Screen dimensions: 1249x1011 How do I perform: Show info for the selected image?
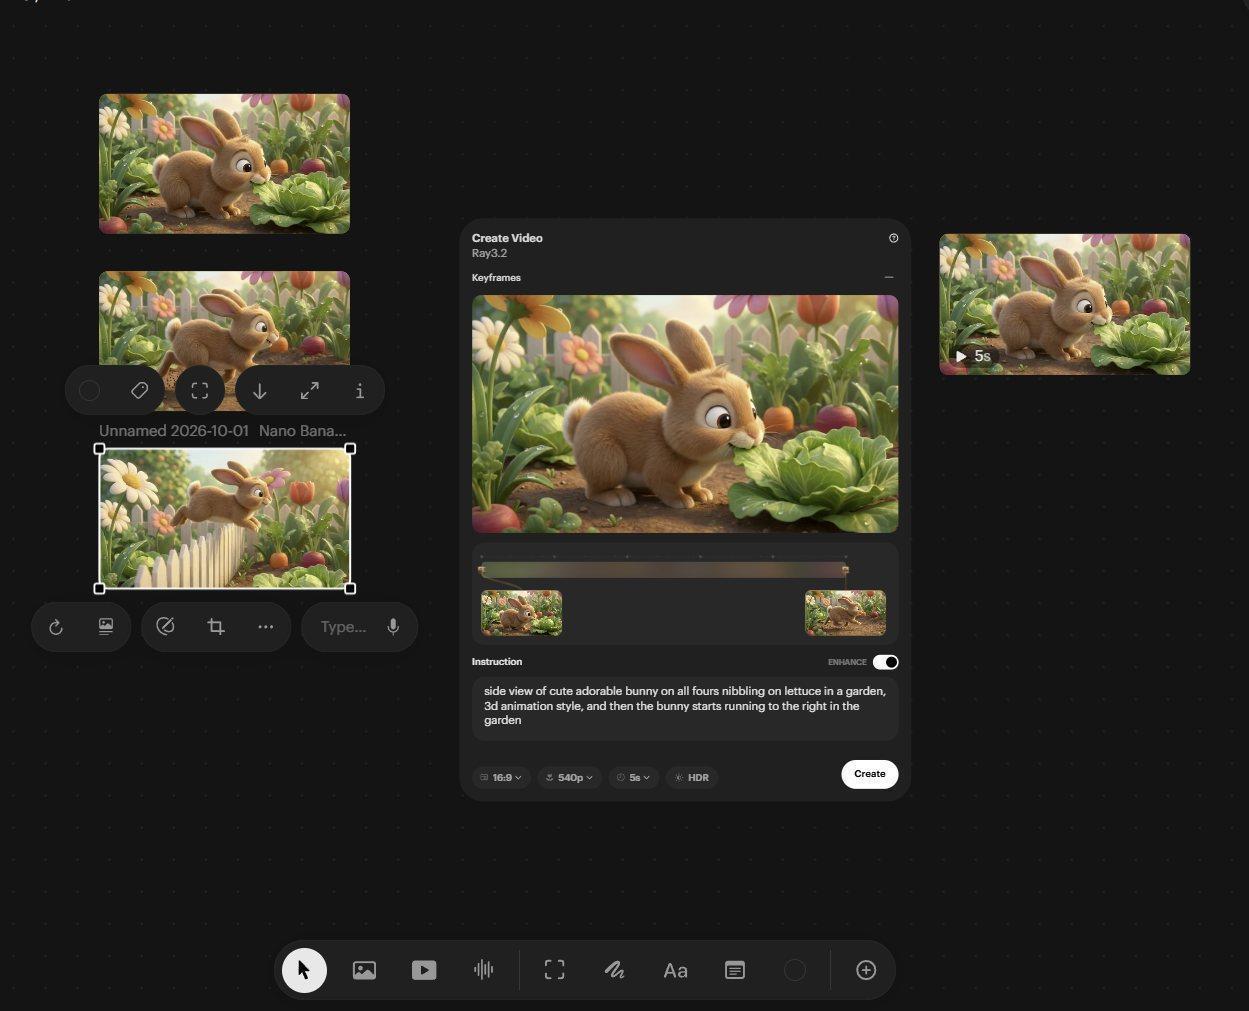(360, 391)
